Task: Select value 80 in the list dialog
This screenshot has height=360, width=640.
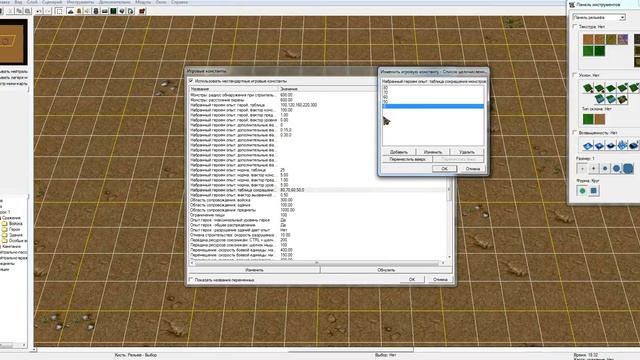Action: pyautogui.click(x=433, y=88)
